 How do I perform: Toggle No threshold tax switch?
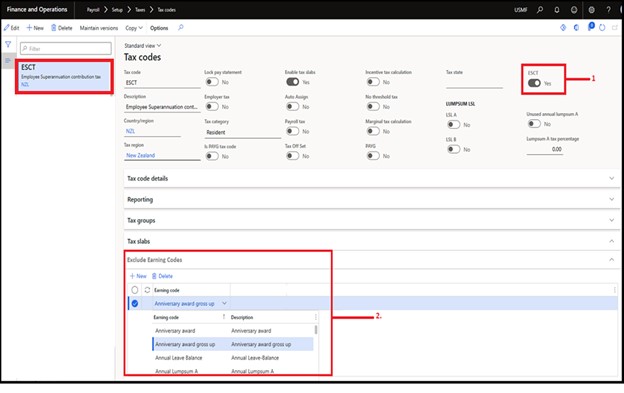pos(373,107)
